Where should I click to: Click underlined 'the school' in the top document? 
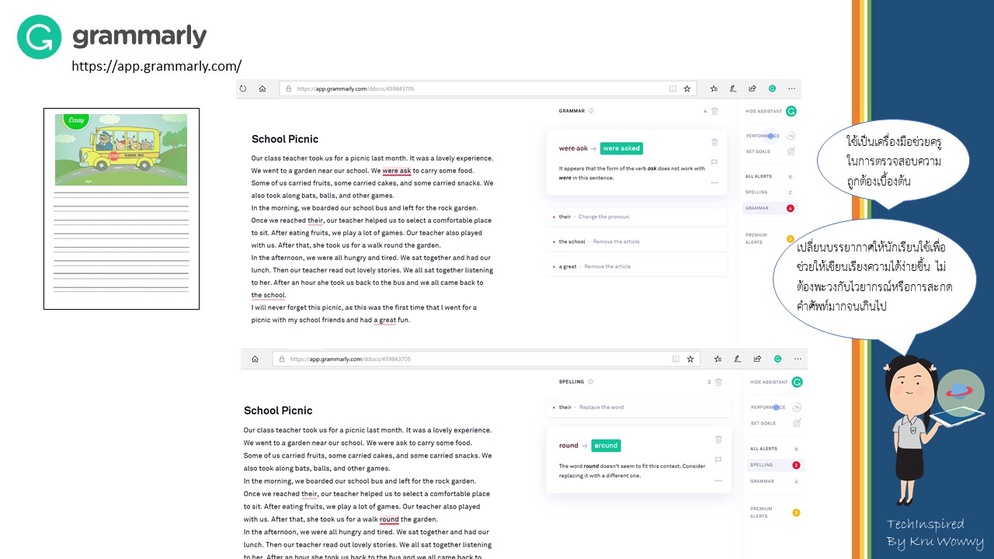click(x=268, y=295)
